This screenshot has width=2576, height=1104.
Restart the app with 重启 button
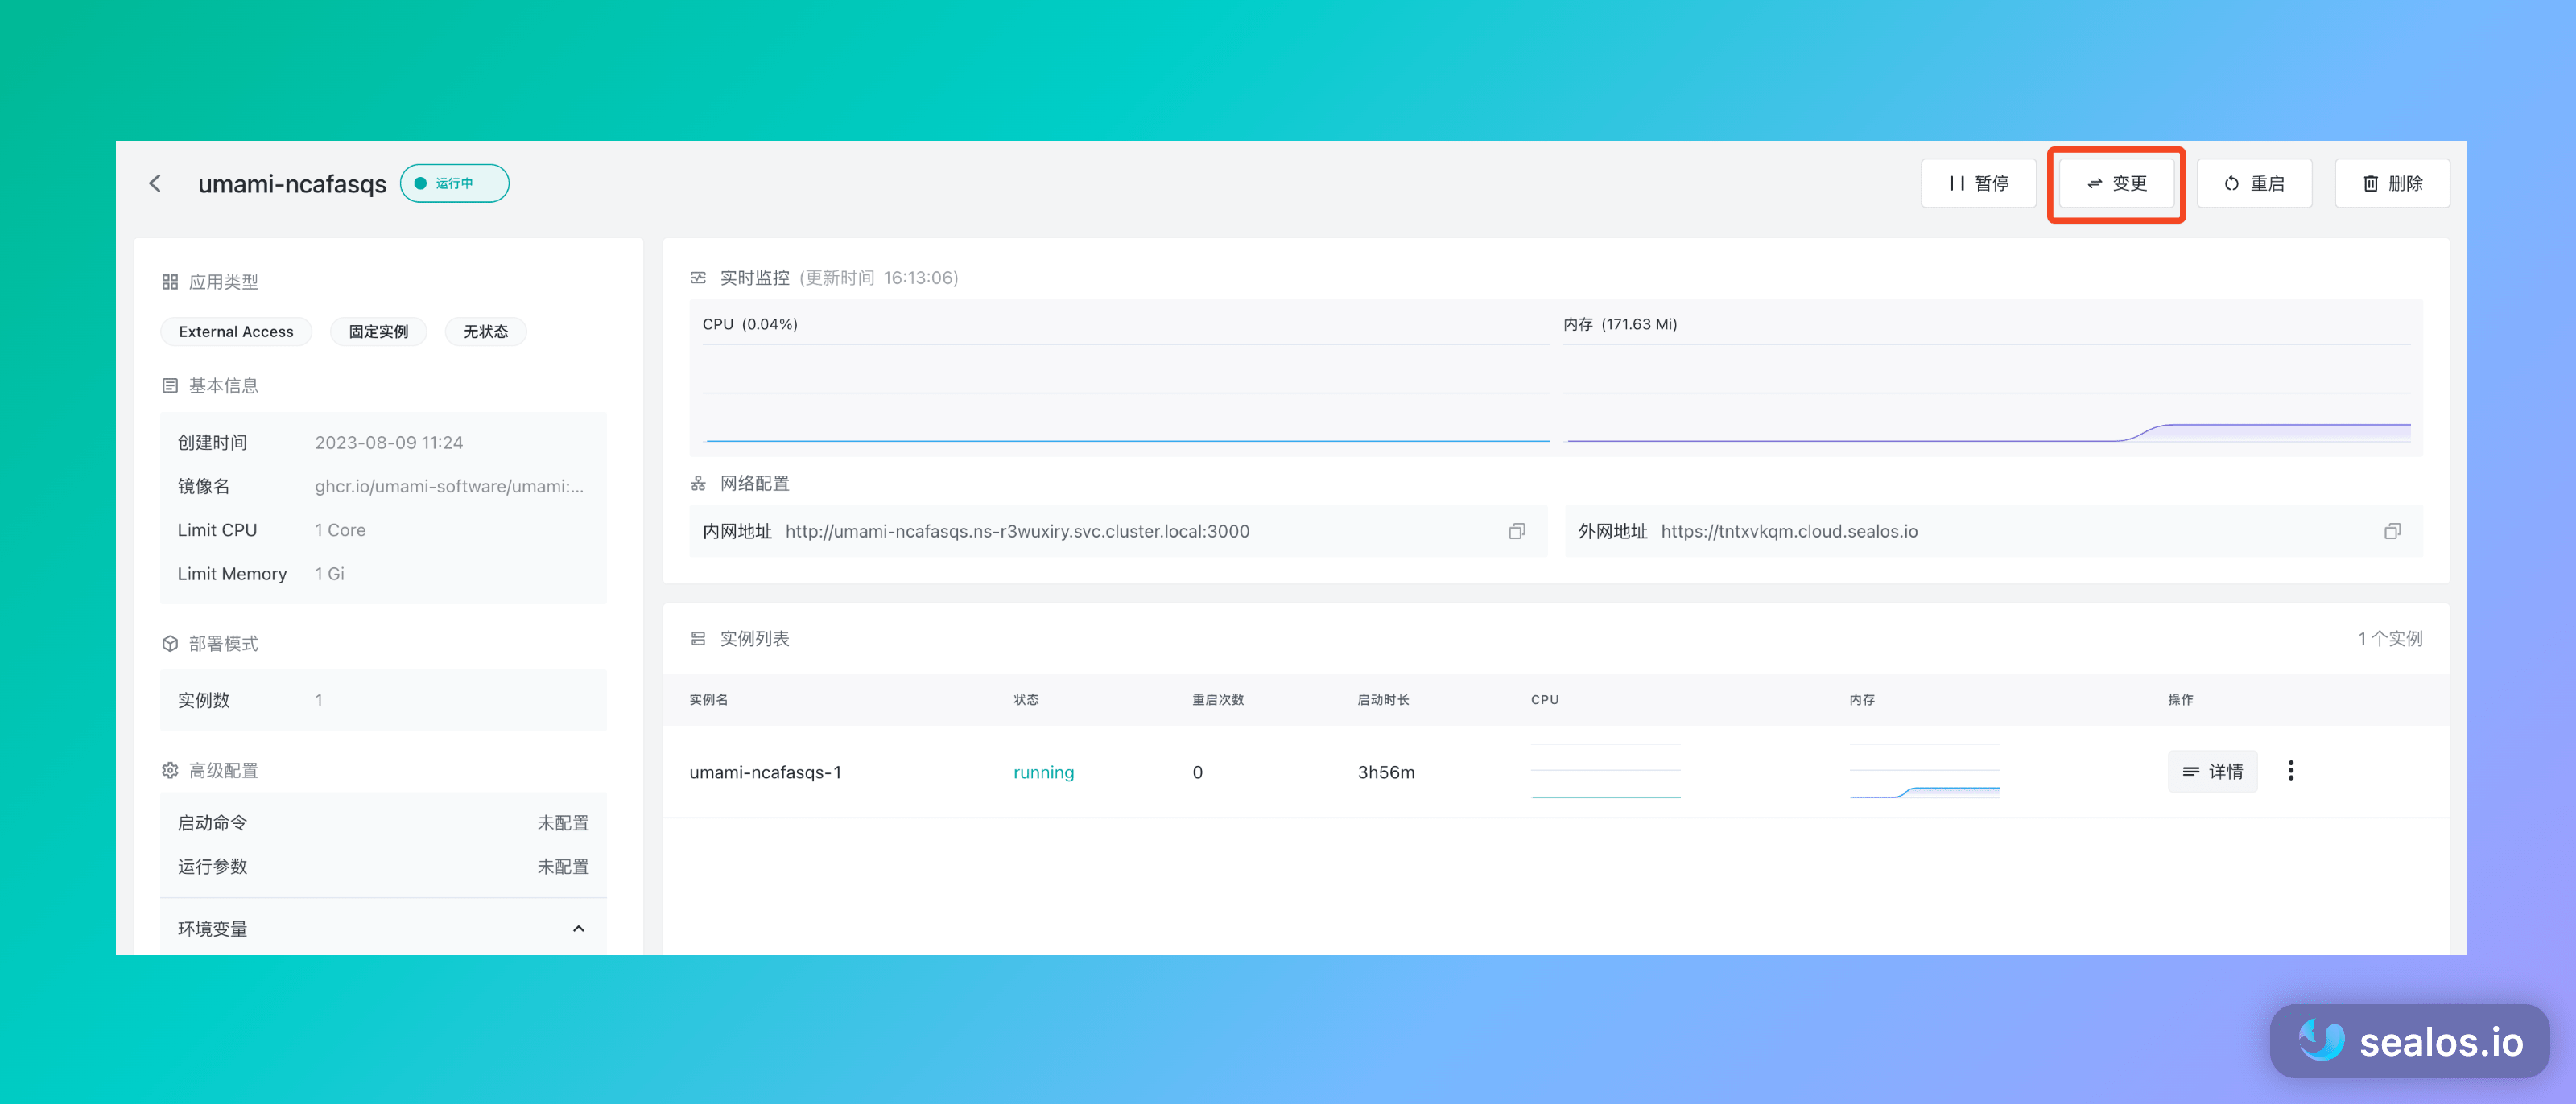(x=2254, y=183)
